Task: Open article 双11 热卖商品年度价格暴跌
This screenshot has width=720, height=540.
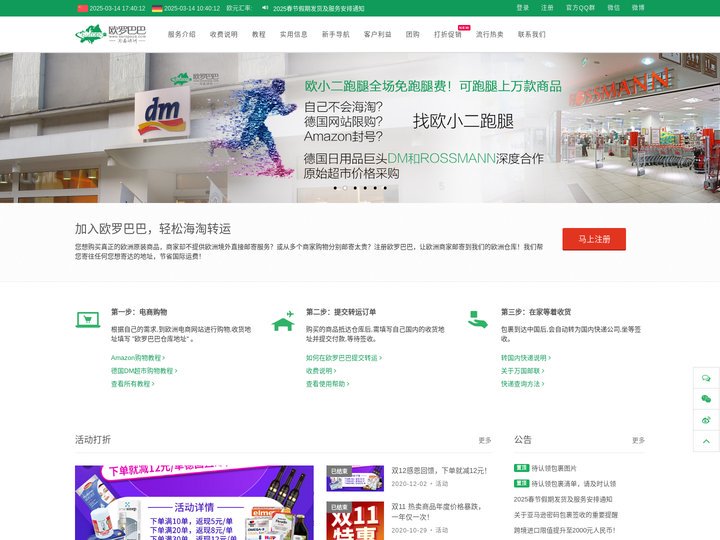Action: [436, 512]
